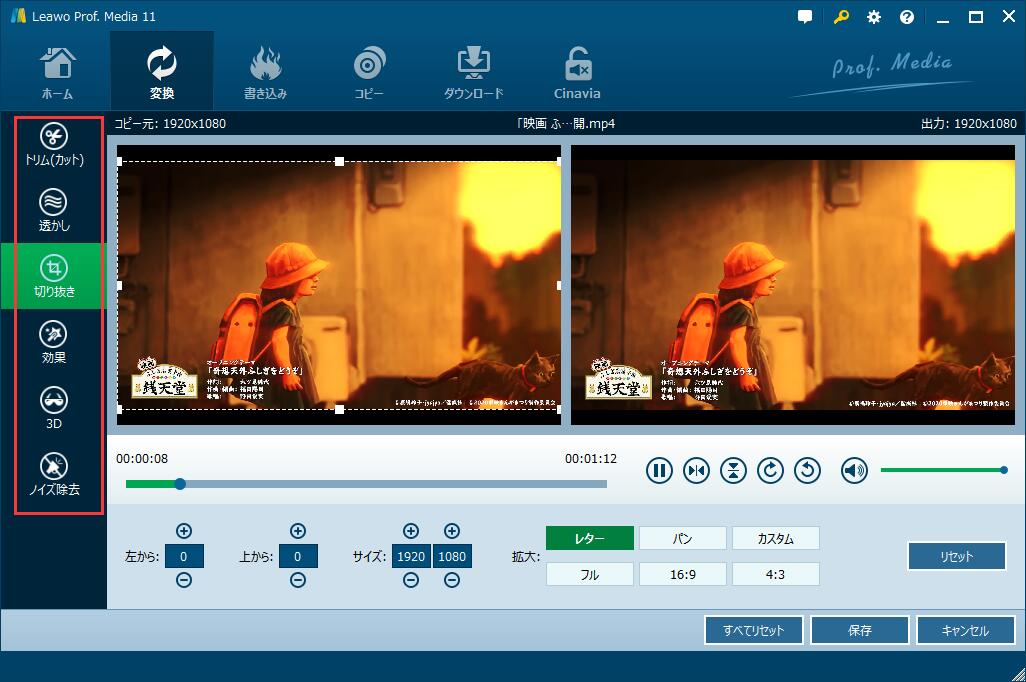Viewport: 1026px width, 682px height.
Task: Switch to the 書き込み burn tab
Action: 265,71
